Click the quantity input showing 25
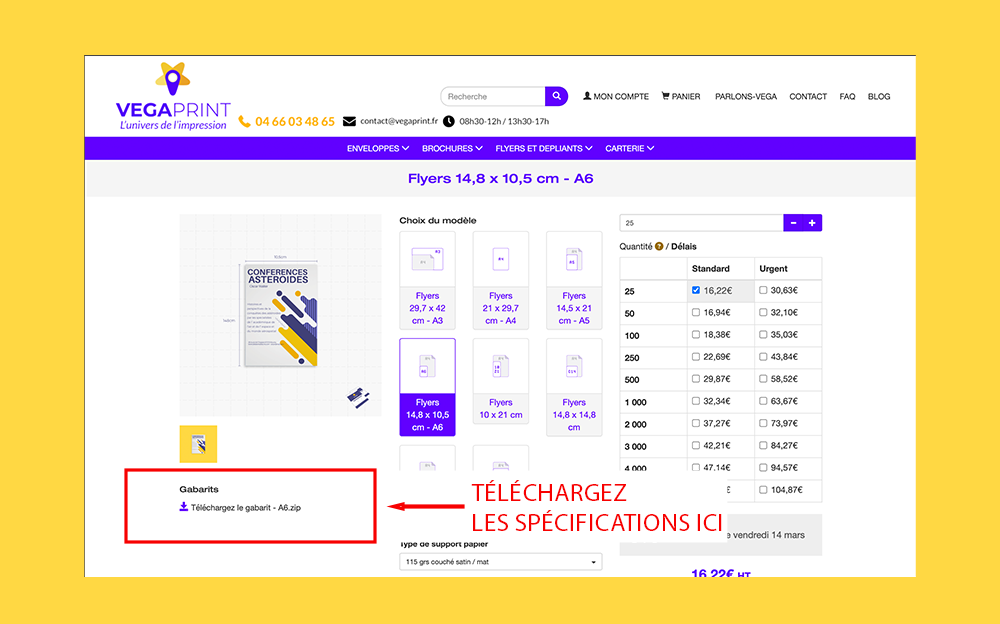This screenshot has height=624, width=1000. click(x=702, y=223)
